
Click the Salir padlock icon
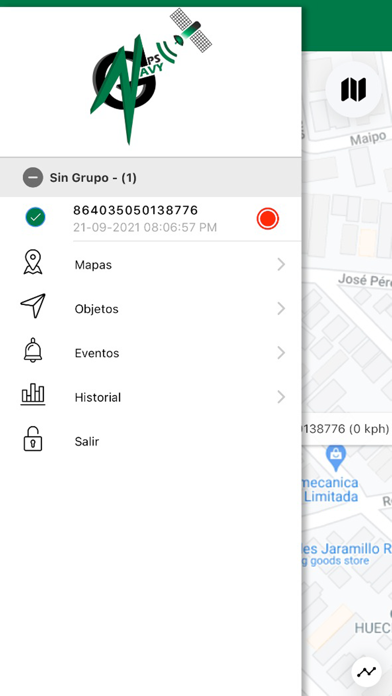pyautogui.click(x=33, y=439)
